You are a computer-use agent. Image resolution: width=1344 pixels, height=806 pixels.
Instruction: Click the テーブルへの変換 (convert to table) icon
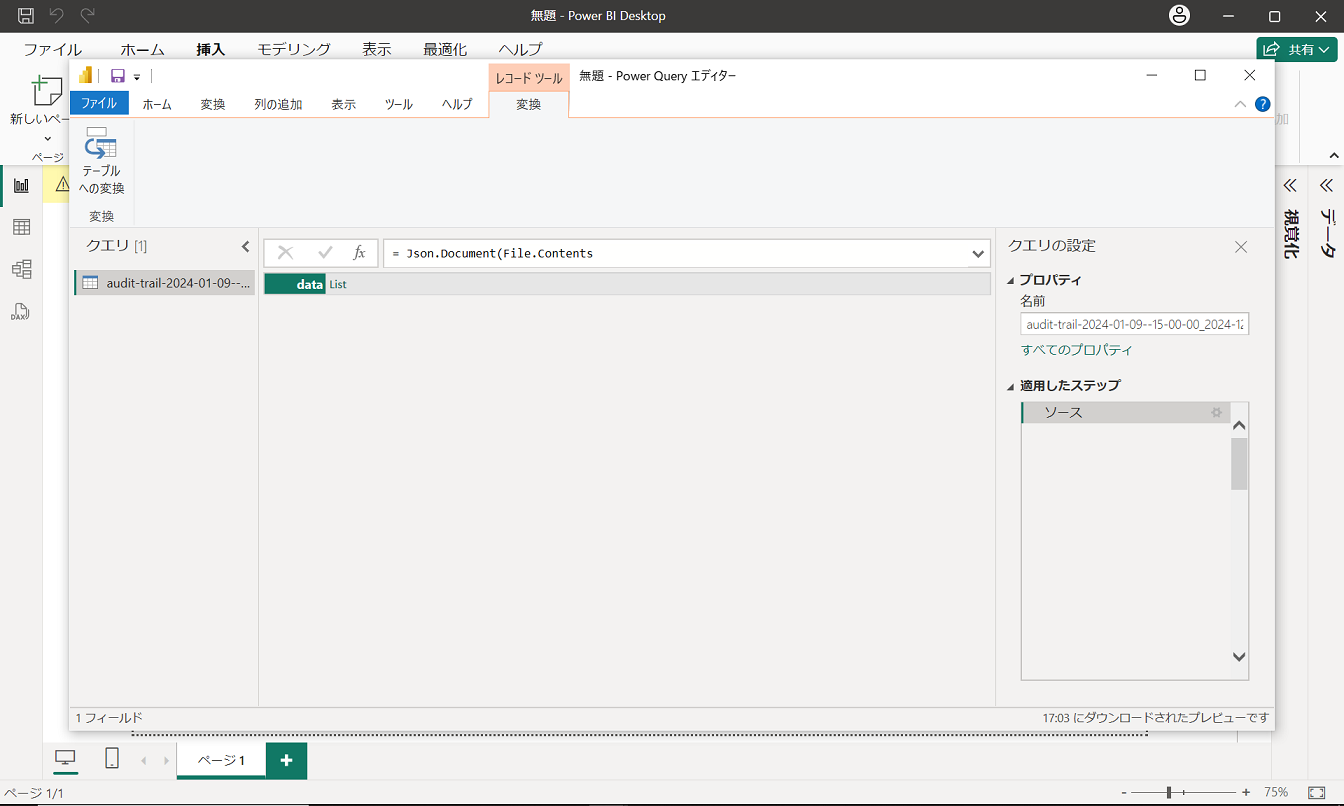[101, 144]
